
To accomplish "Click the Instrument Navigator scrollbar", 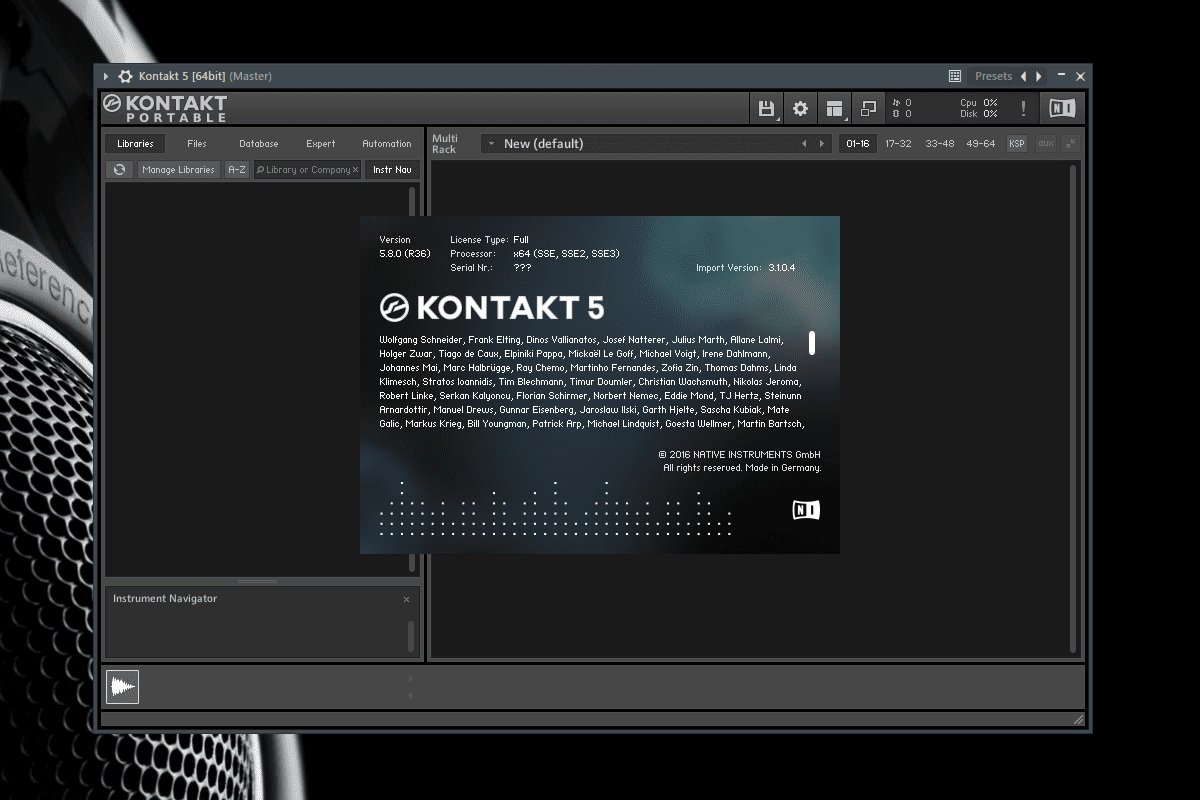I will tap(411, 637).
